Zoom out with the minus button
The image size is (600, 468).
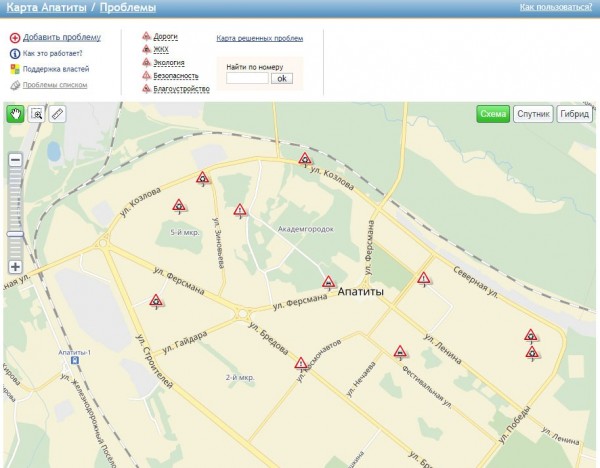(15, 160)
